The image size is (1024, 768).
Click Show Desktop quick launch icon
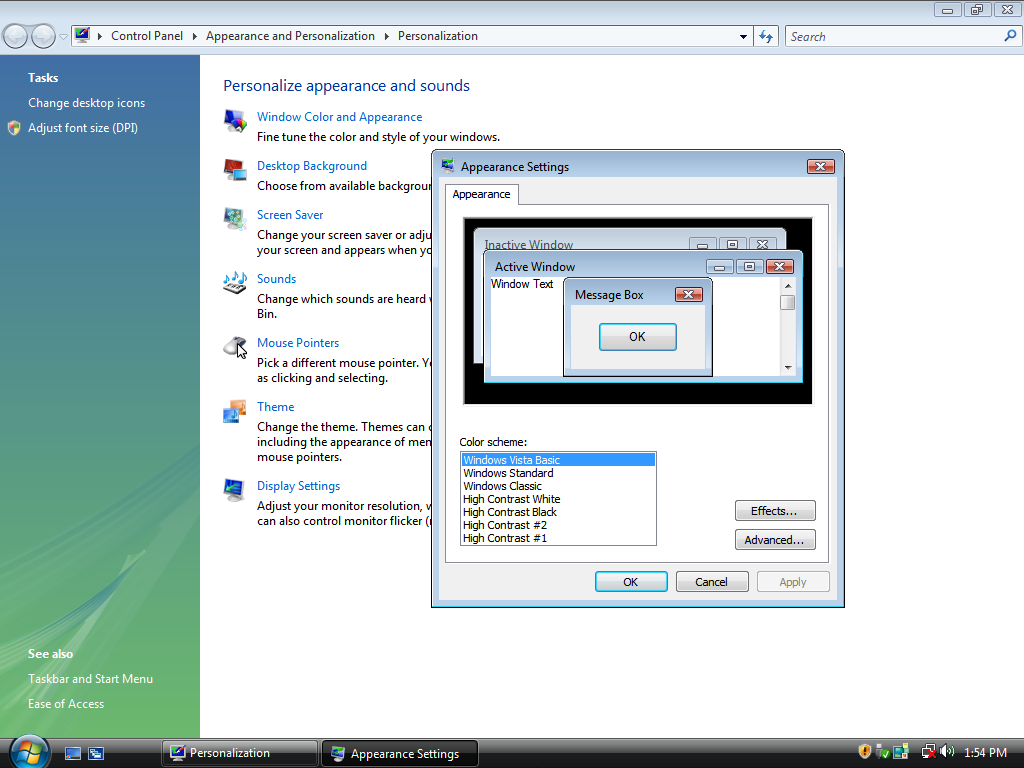[x=72, y=754]
